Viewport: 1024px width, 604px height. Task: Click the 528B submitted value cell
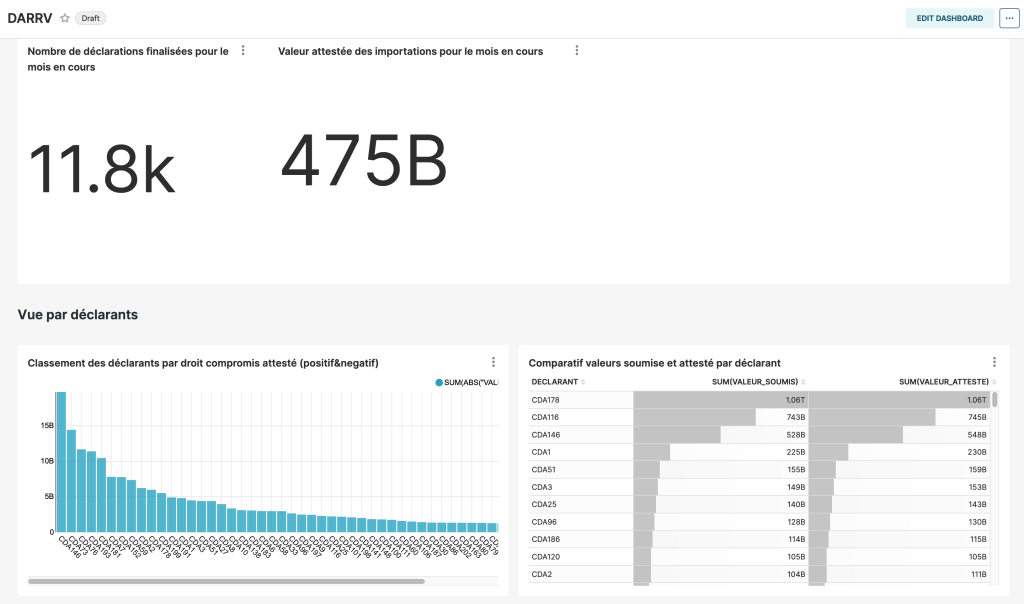720,435
